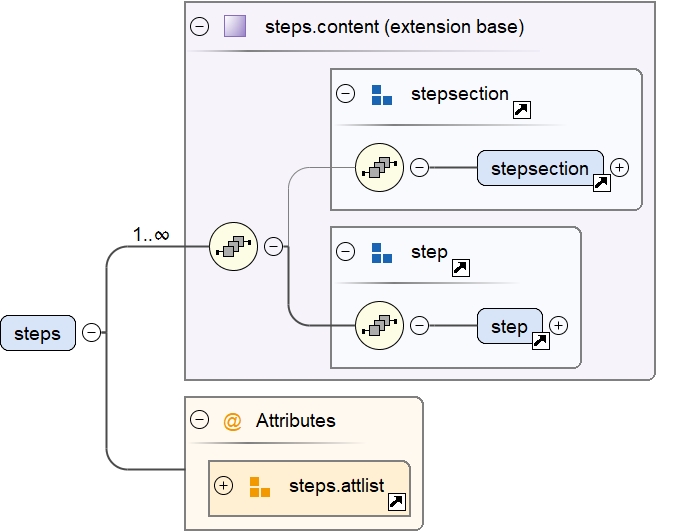The height and width of the screenshot is (532, 684).
Task: Click the blue stepsection group icon
Action: click(381, 95)
